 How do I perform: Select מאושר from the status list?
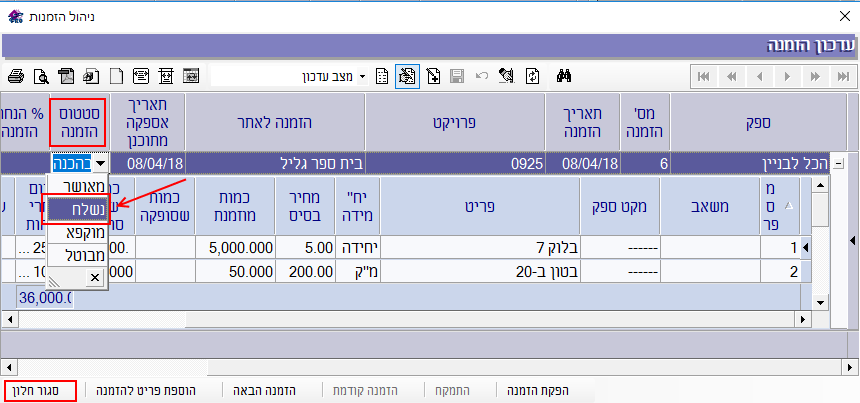pos(76,186)
